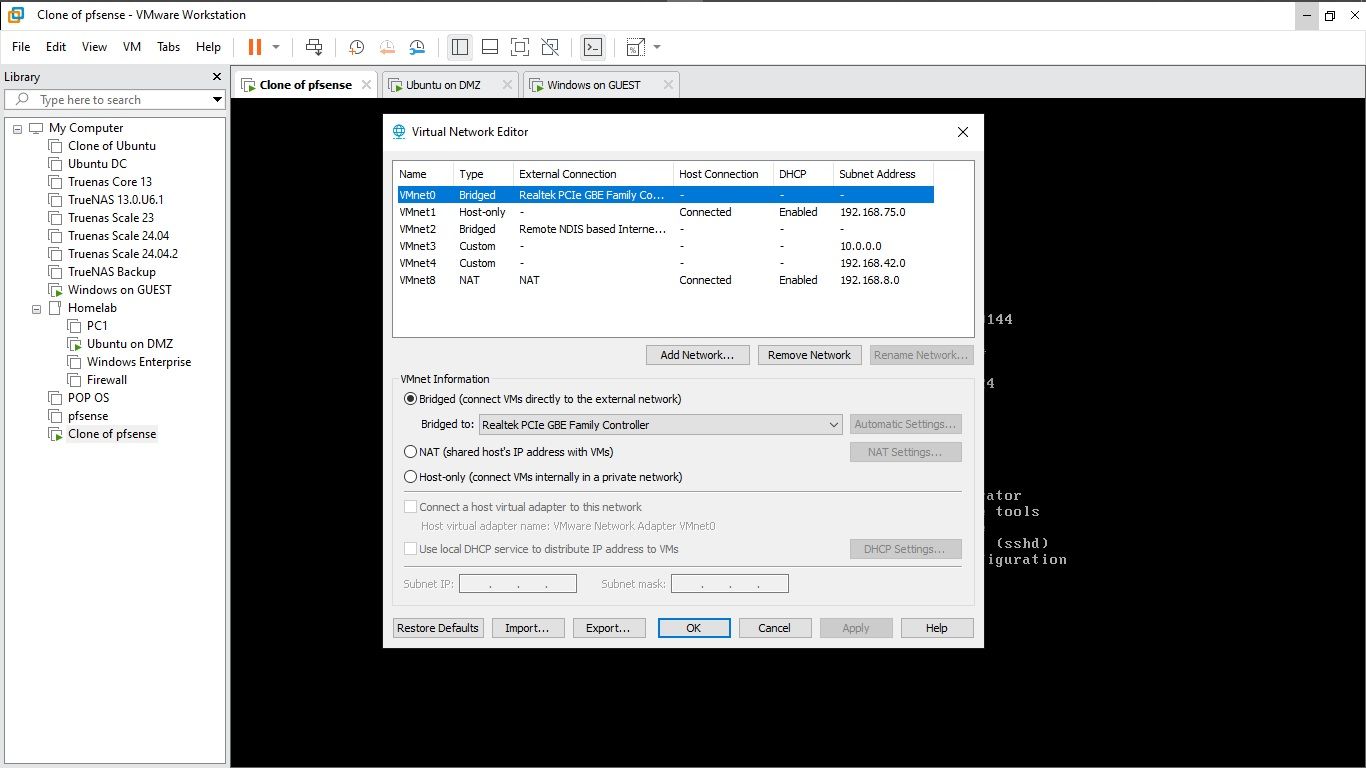The height and width of the screenshot is (768, 1366).
Task: Open the View menu
Action: coord(94,47)
